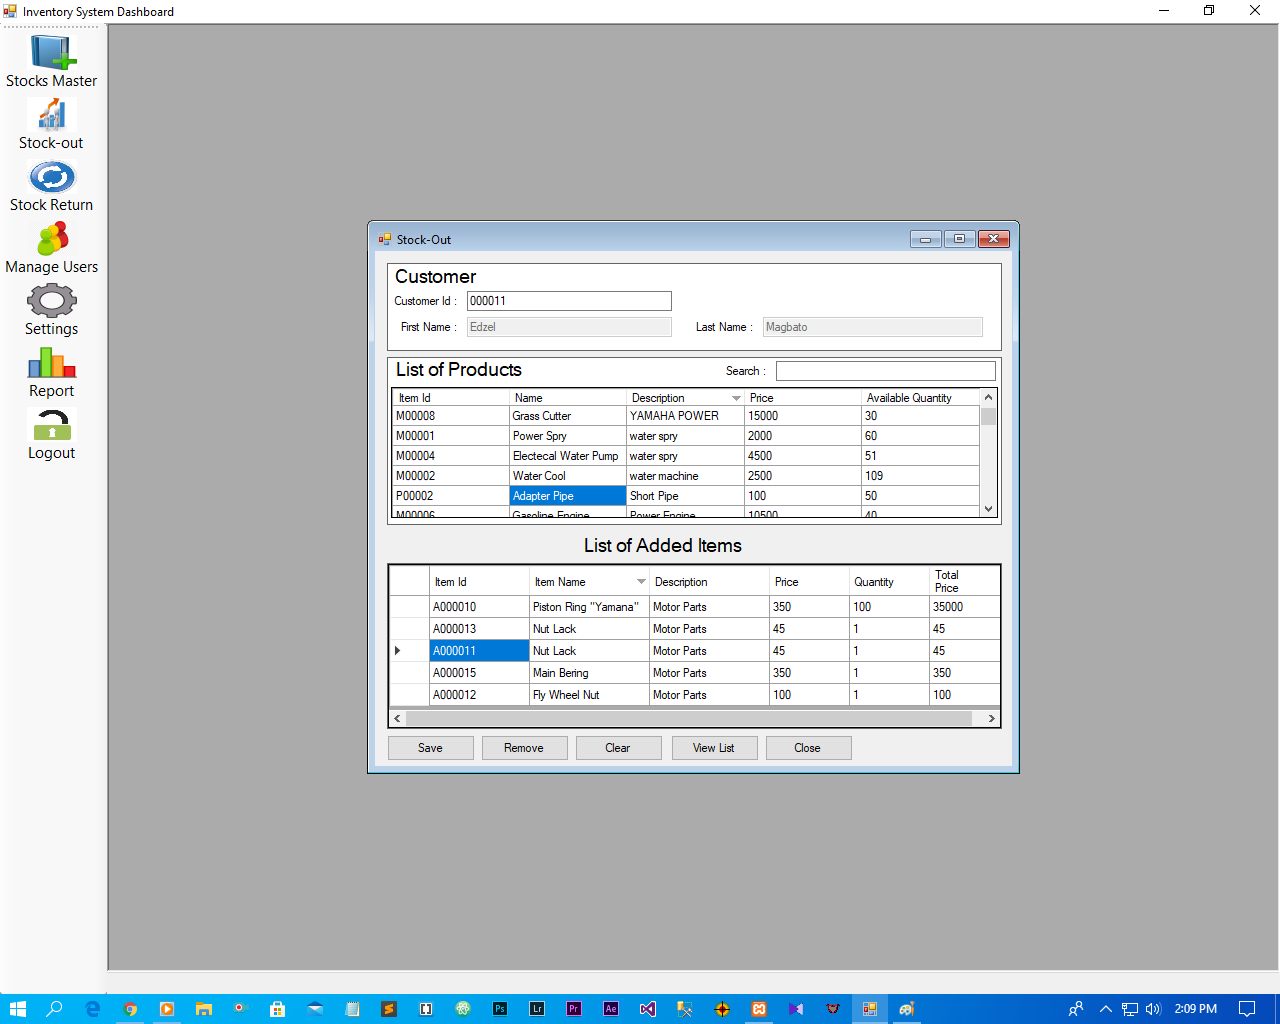This screenshot has width=1280, height=1024.
Task: Open After Effects from the taskbar
Action: 610,1008
